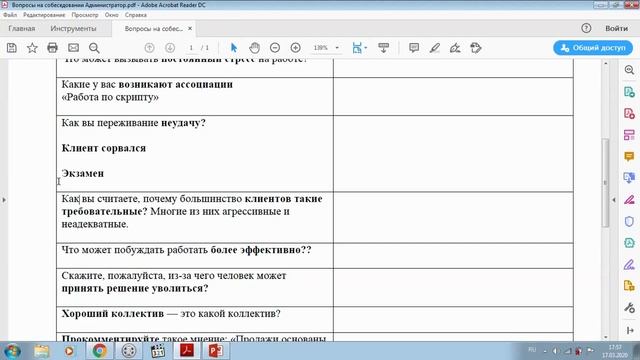Open the Create PDF tool in right pane
The height and width of the screenshot is (360, 640).
[x=629, y=113]
